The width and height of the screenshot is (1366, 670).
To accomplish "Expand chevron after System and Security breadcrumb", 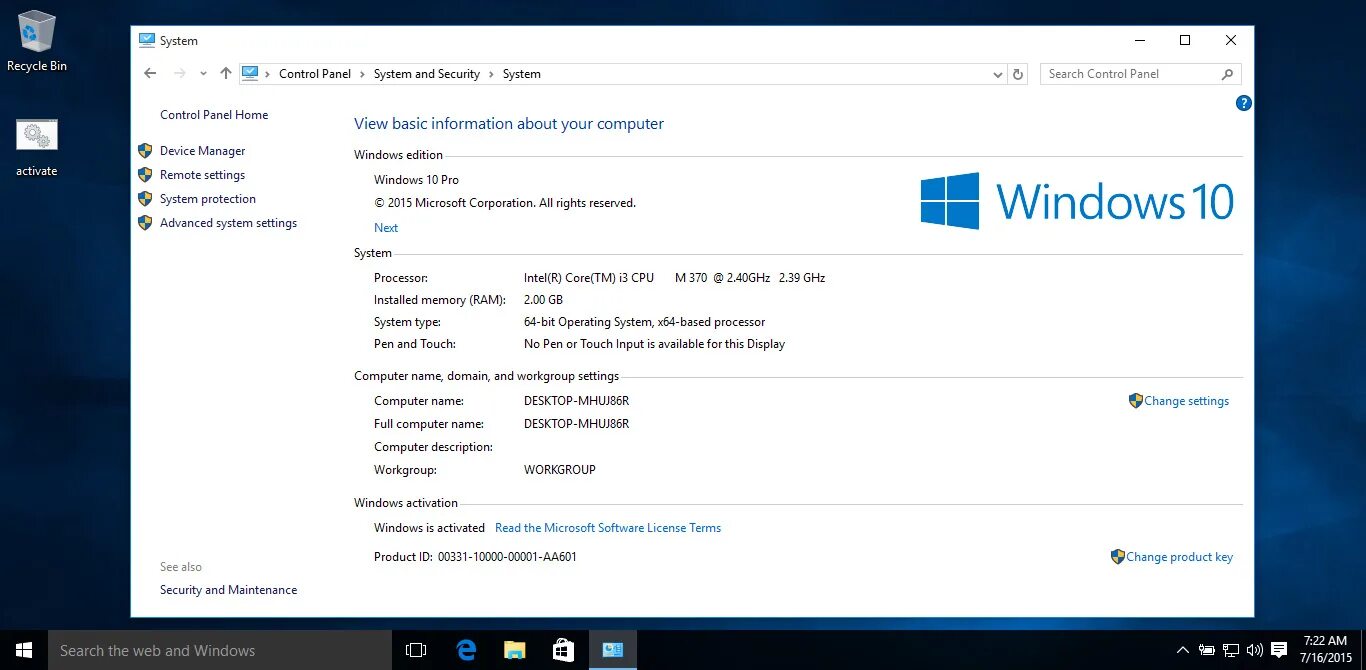I will click(x=491, y=74).
